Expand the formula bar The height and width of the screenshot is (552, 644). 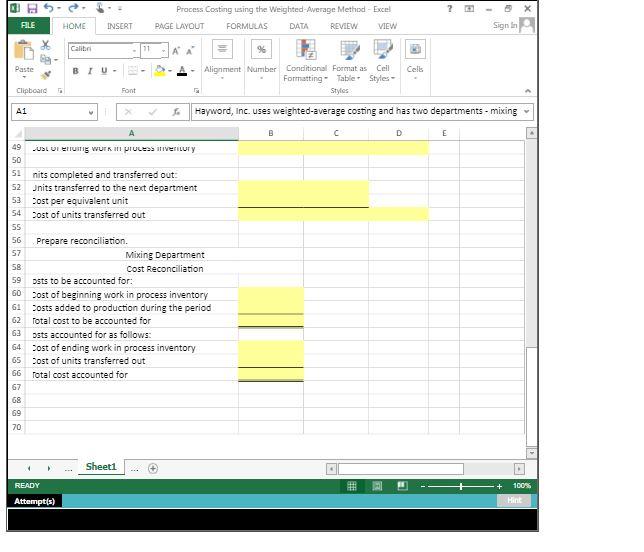527,111
